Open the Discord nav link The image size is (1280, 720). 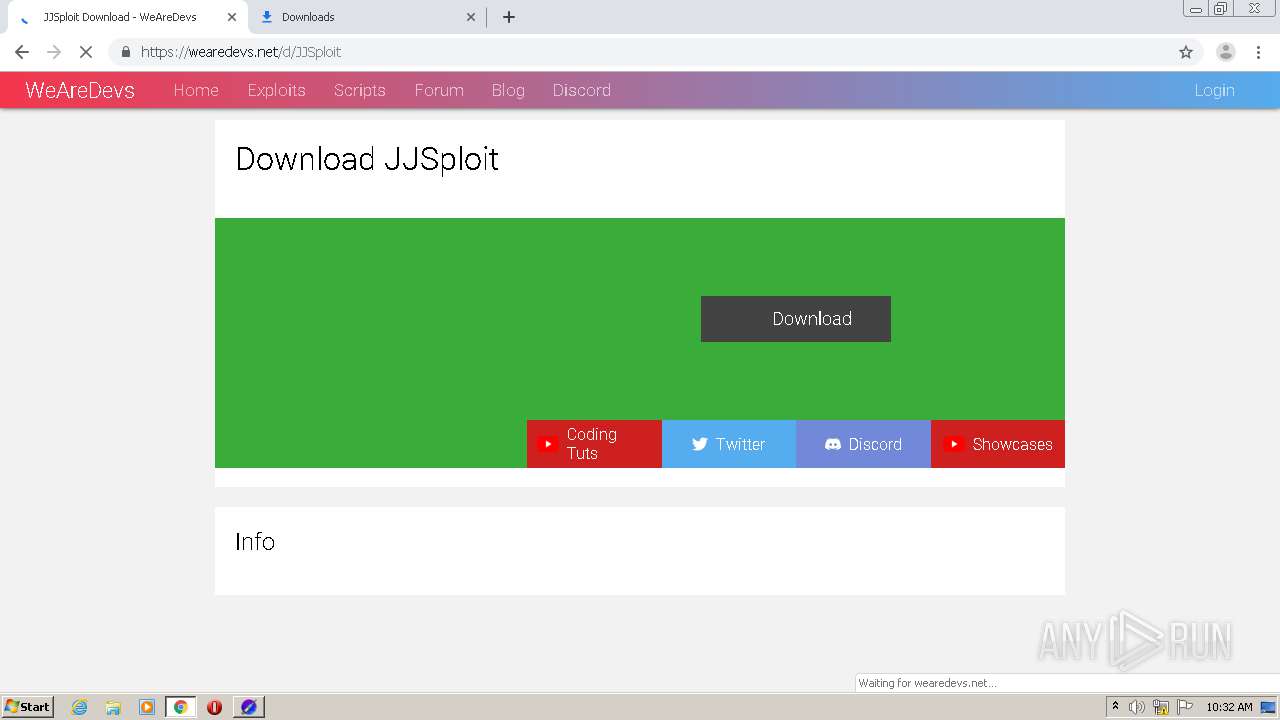(582, 90)
